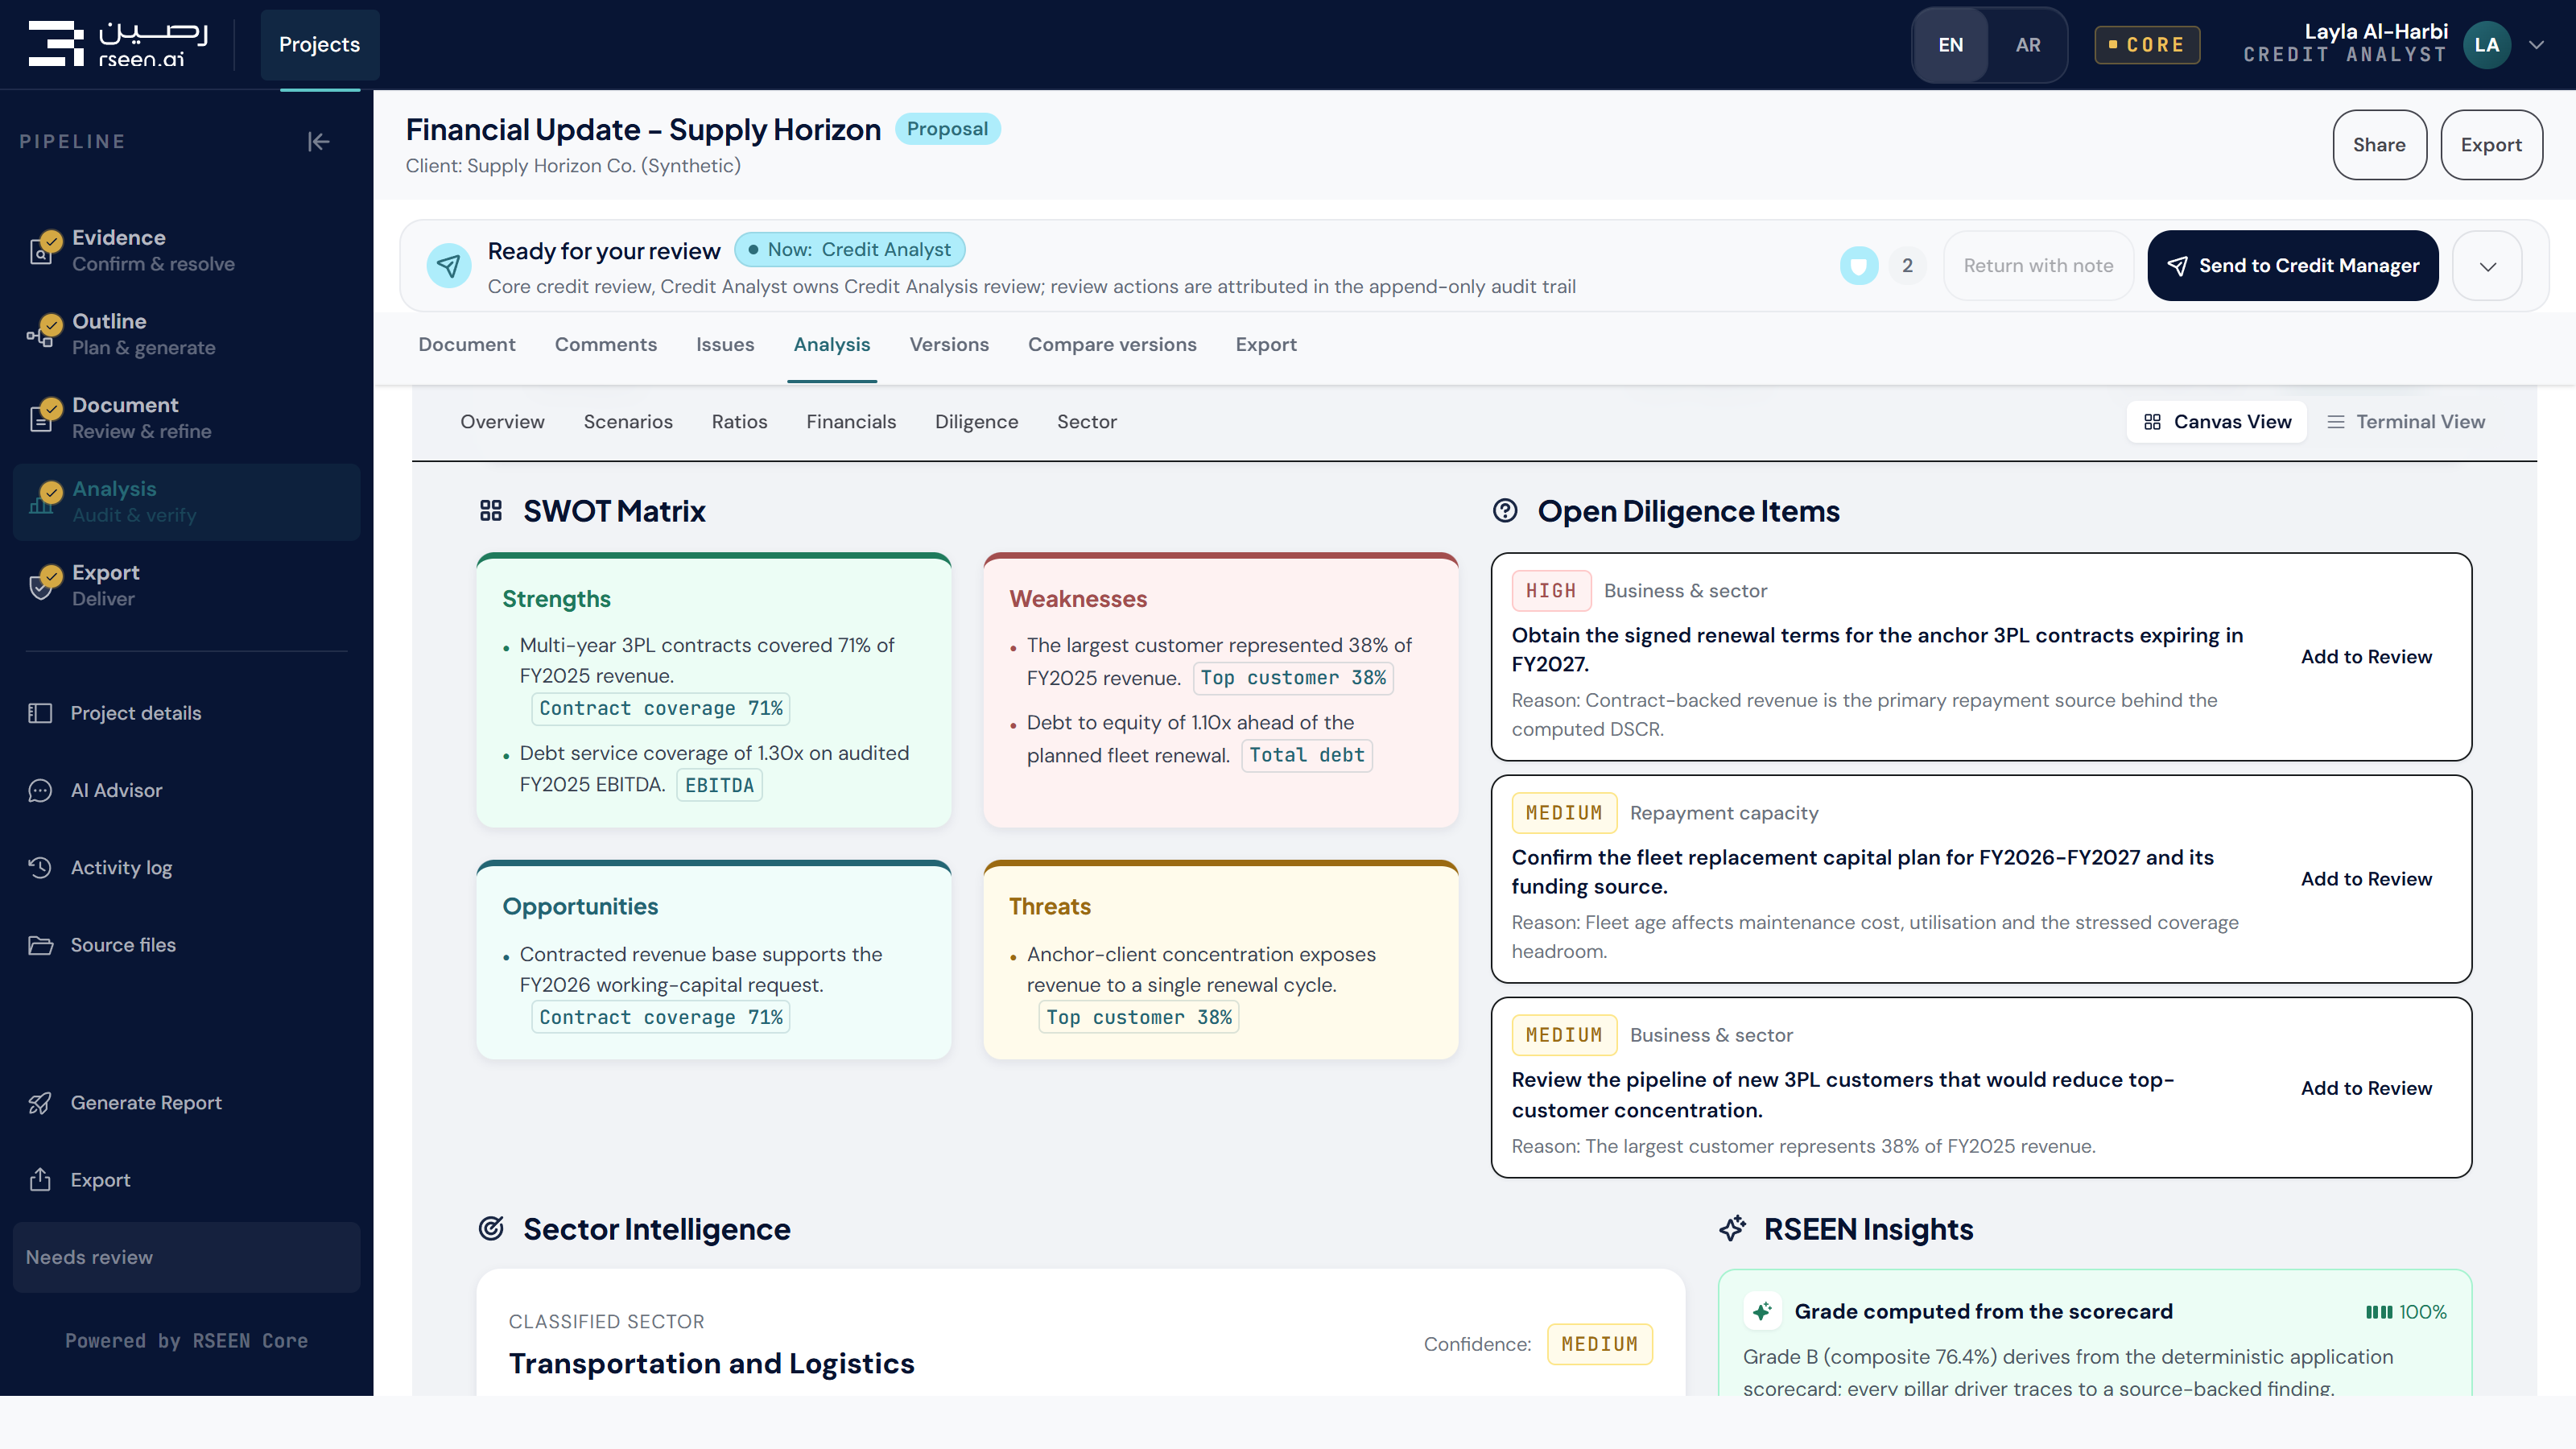This screenshot has height=1449, width=2576.
Task: Open the Versions tab
Action: click(x=949, y=345)
